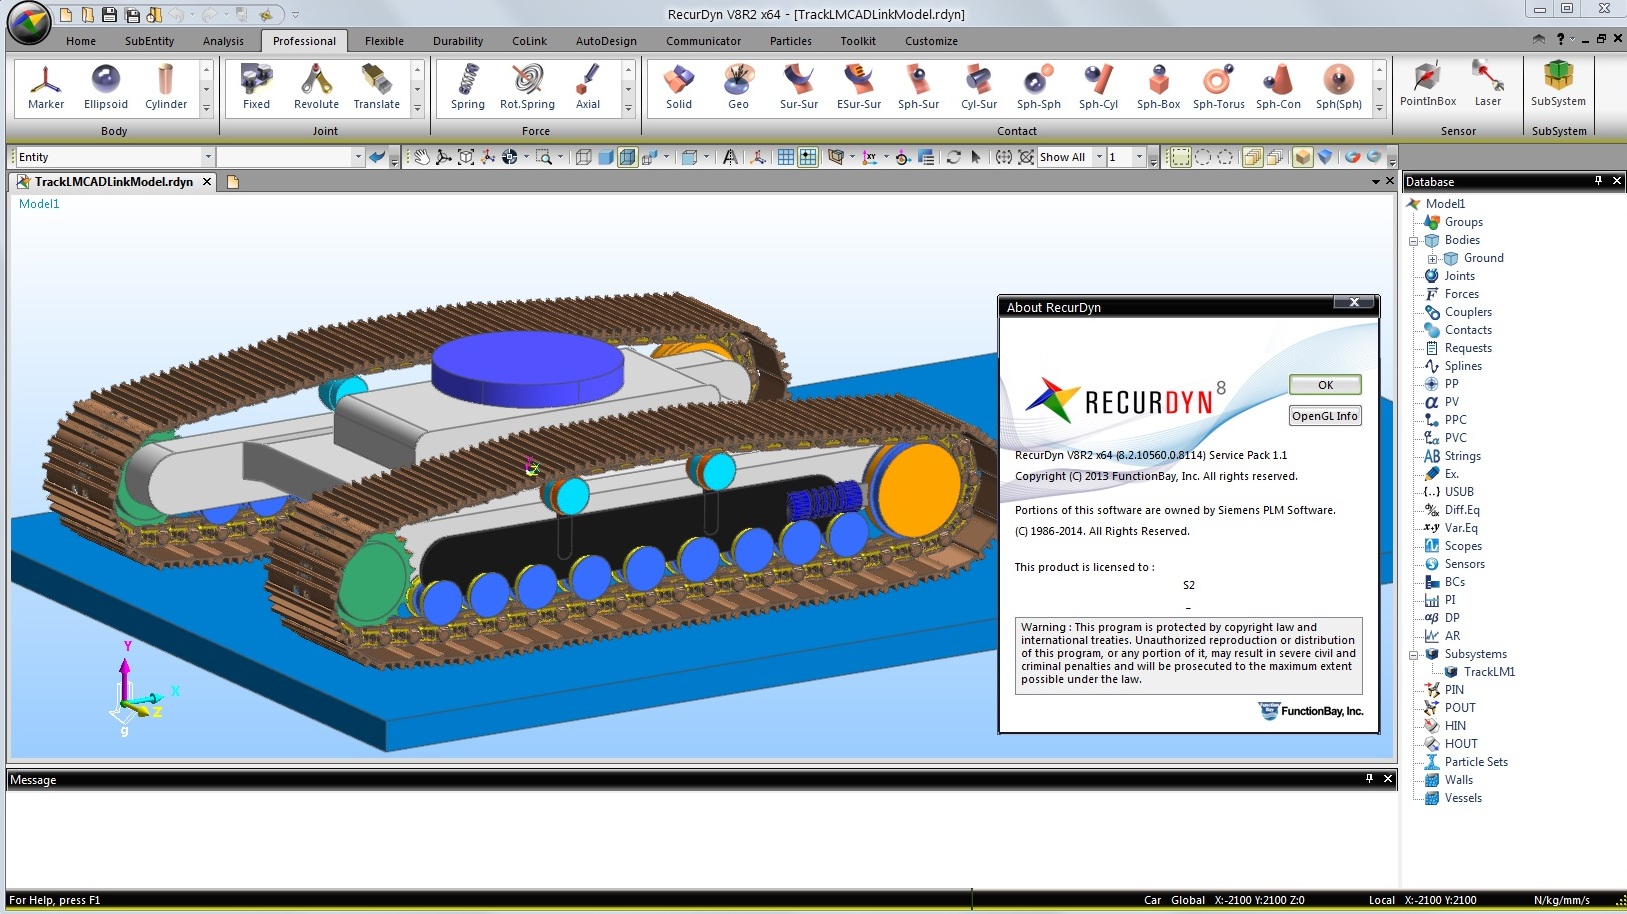The height and width of the screenshot is (914, 1627).
Task: Switch to the Durability ribbon tab
Action: [x=458, y=41]
